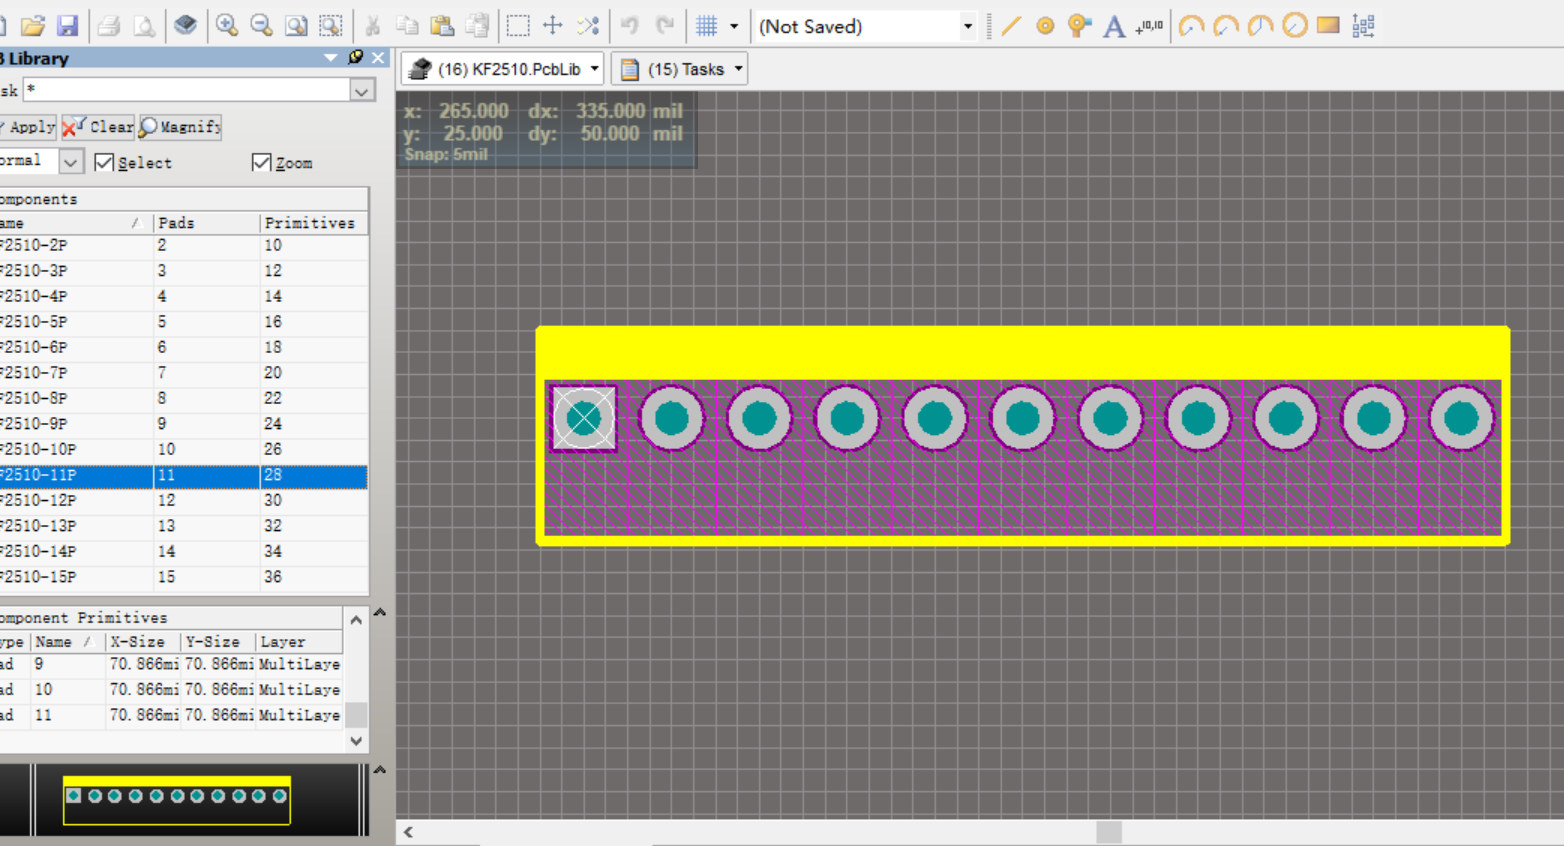Open Print Preview from the toolbar
Screen dimensions: 1564x846
click(144, 26)
